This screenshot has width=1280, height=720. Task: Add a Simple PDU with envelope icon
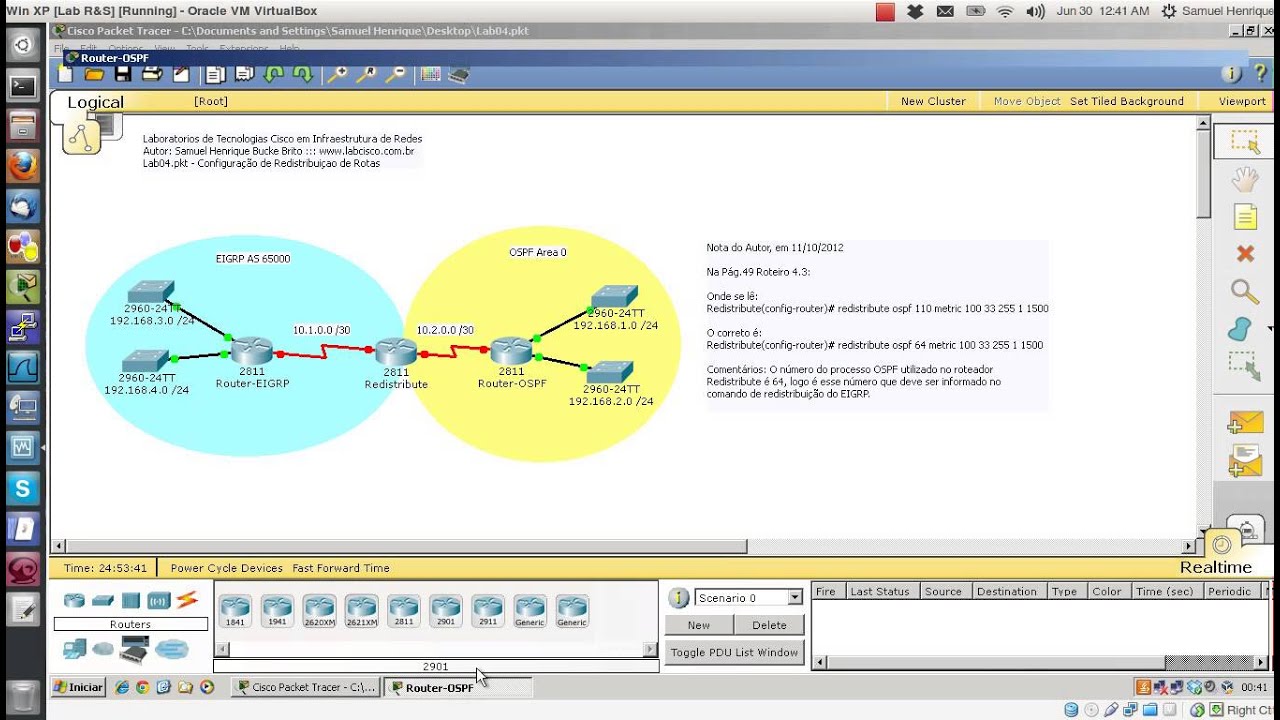coord(1246,423)
